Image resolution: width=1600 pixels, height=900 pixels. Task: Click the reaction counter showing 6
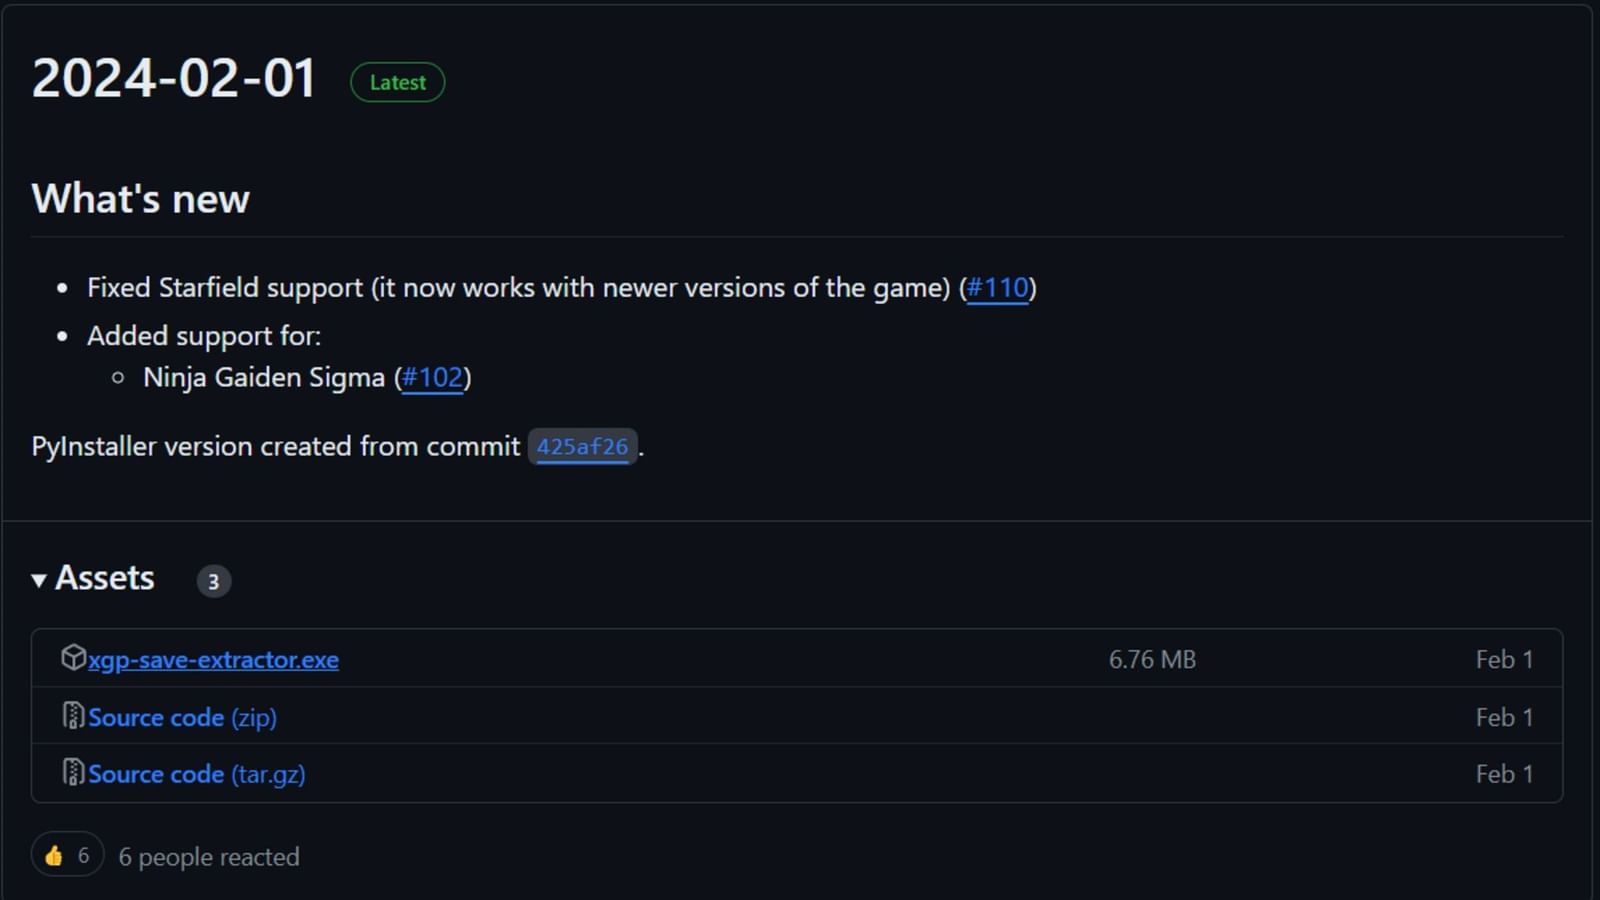pos(82,854)
